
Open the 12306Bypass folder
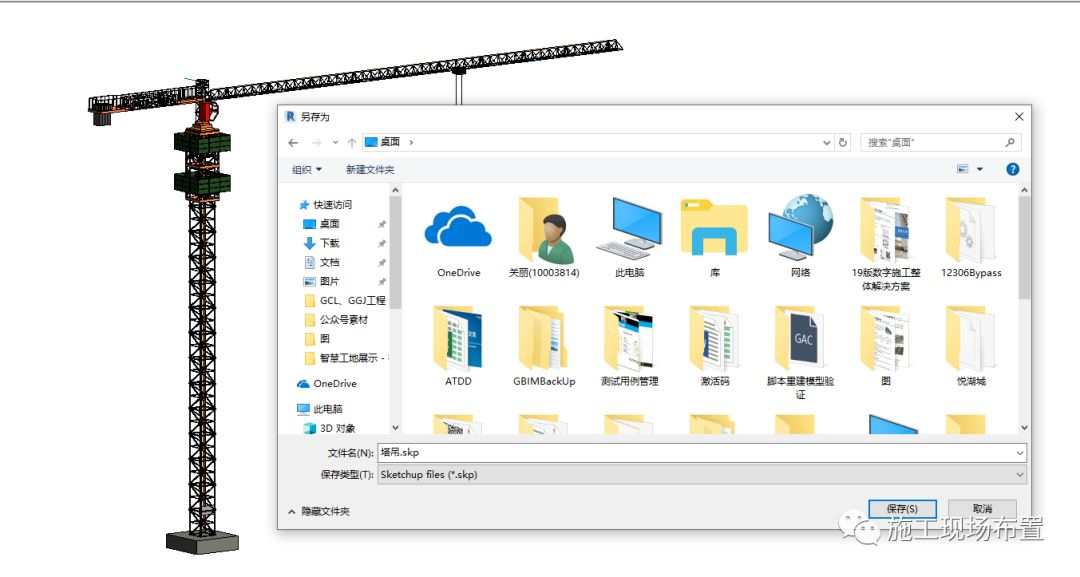[x=971, y=238]
